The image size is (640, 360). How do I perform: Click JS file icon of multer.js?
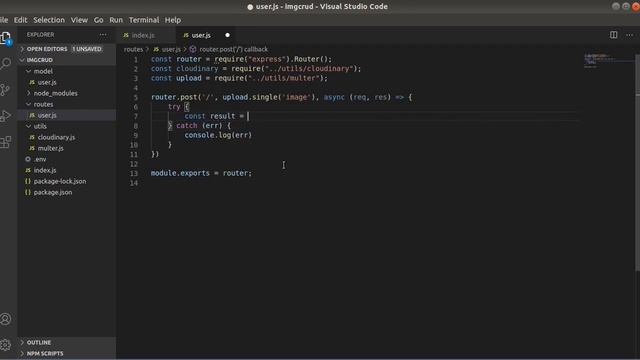[32, 148]
